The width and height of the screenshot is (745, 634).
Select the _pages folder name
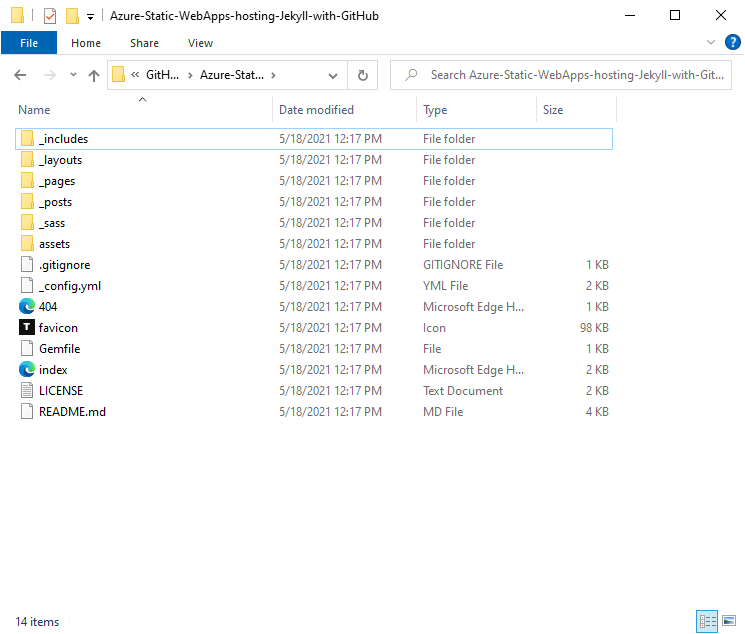tap(57, 182)
